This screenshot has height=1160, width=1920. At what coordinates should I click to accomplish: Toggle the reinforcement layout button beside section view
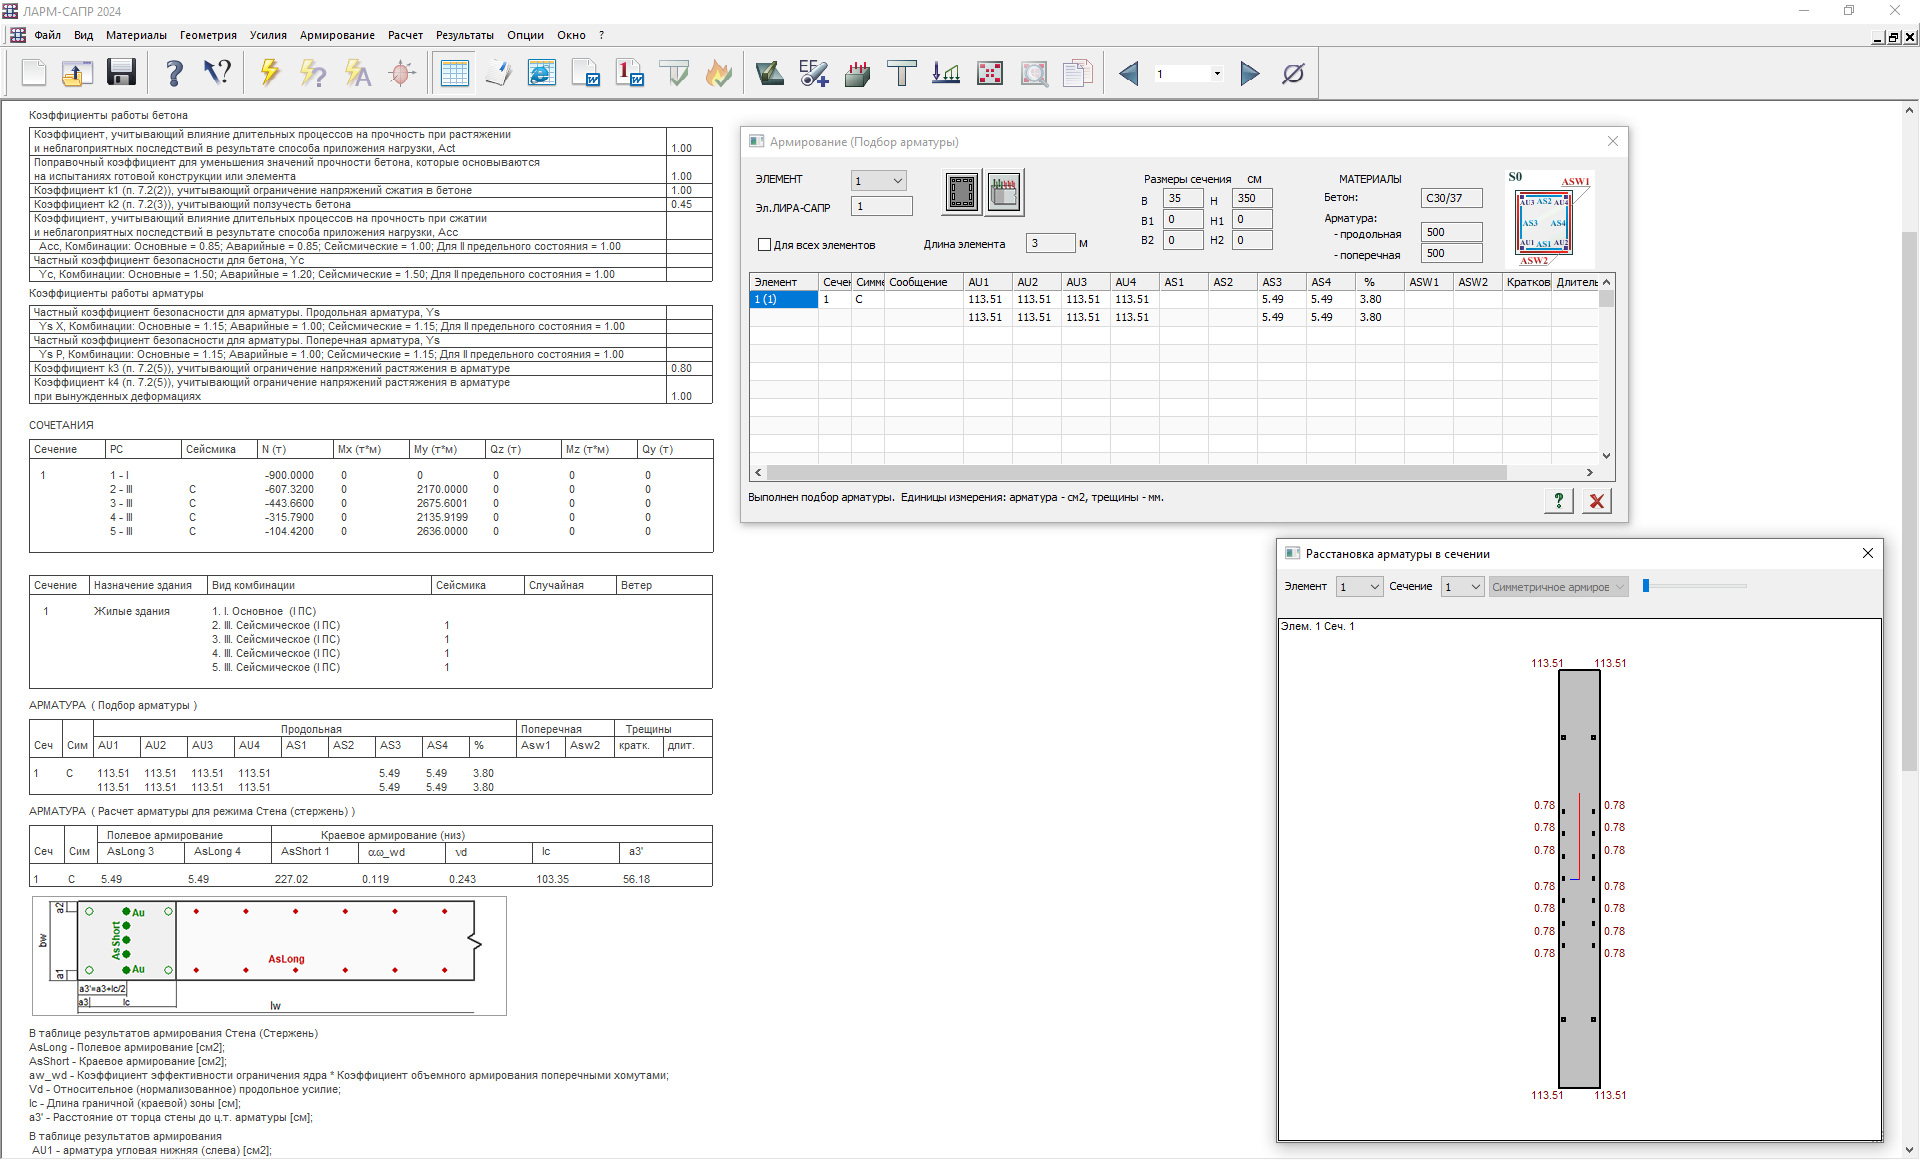point(1004,192)
